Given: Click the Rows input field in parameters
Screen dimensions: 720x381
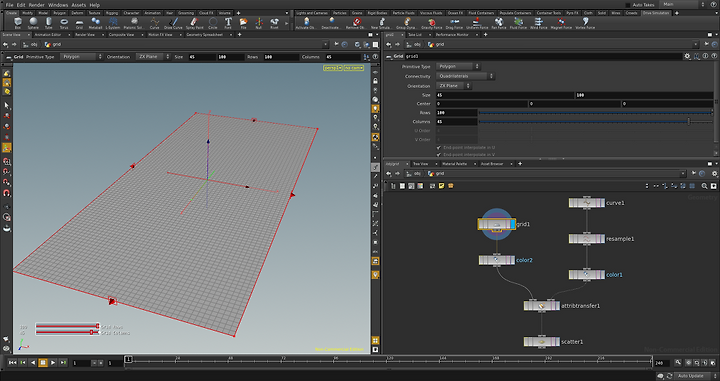Looking at the screenshot, I should (456, 112).
